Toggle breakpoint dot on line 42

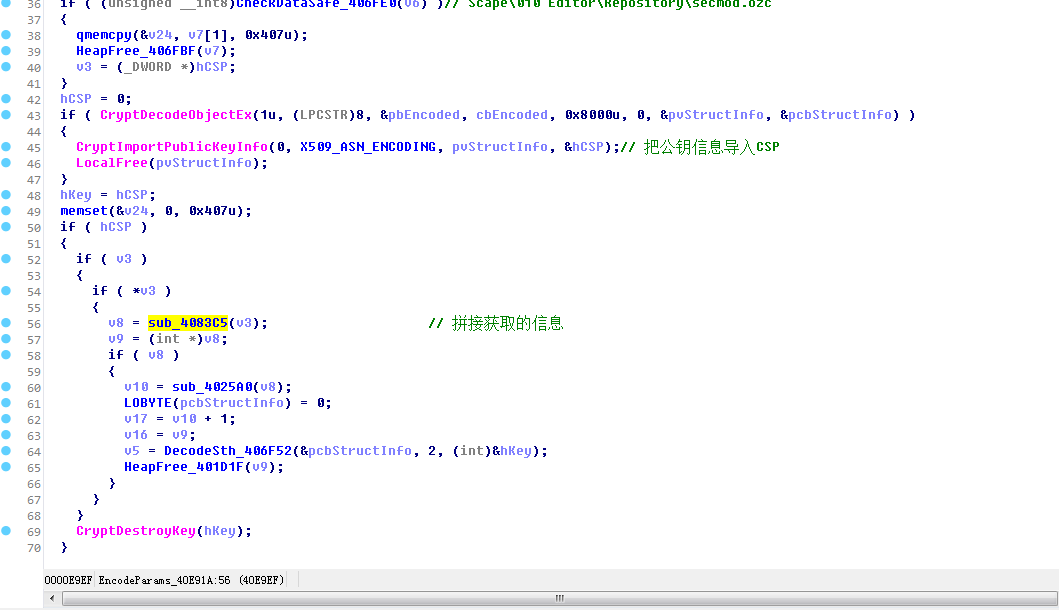click(6, 99)
